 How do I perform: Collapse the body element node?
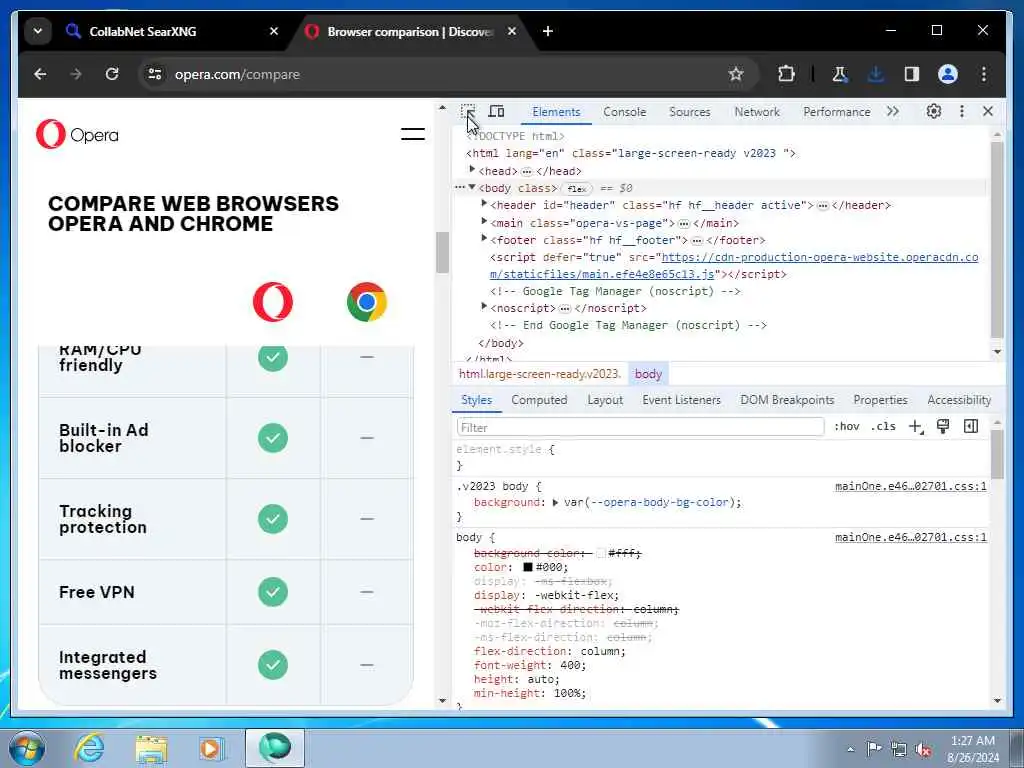click(x=472, y=187)
